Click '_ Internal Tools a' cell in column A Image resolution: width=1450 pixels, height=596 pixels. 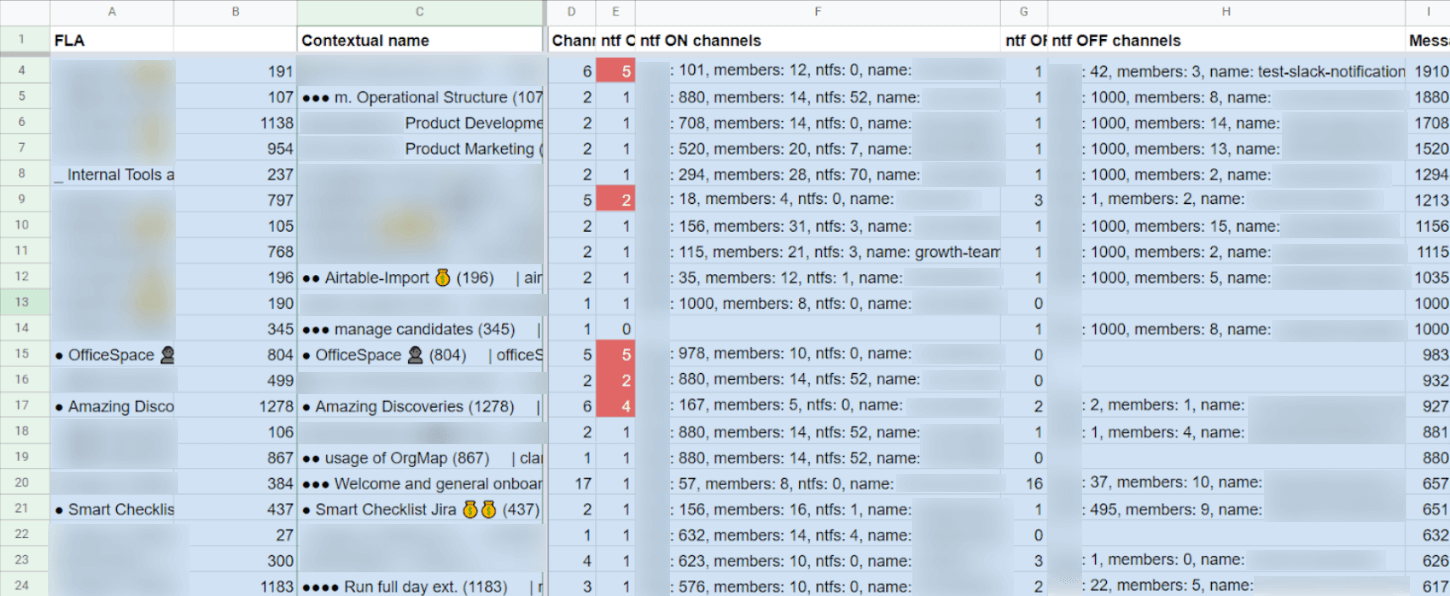(111, 175)
